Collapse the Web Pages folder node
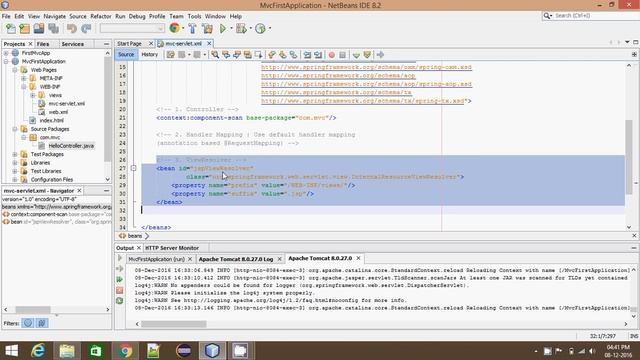The height and width of the screenshot is (360, 640). pyautogui.click(x=15, y=70)
